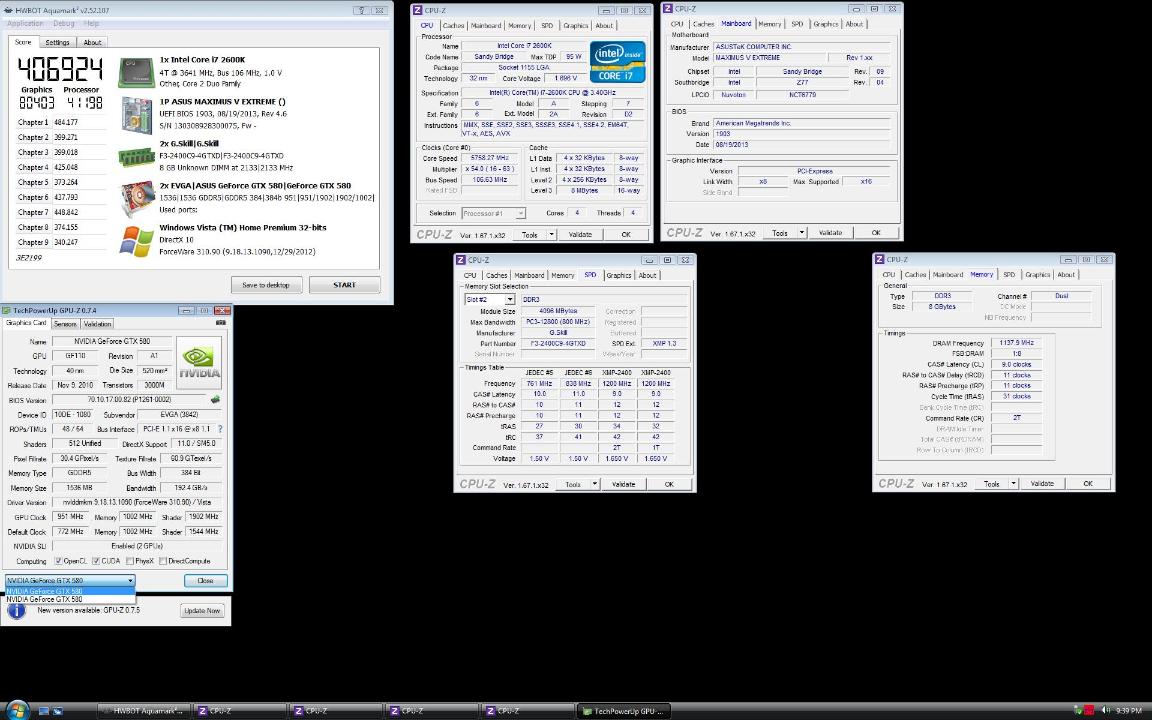Open HWBOT Aquamark from the taskbar

pyautogui.click(x=143, y=710)
